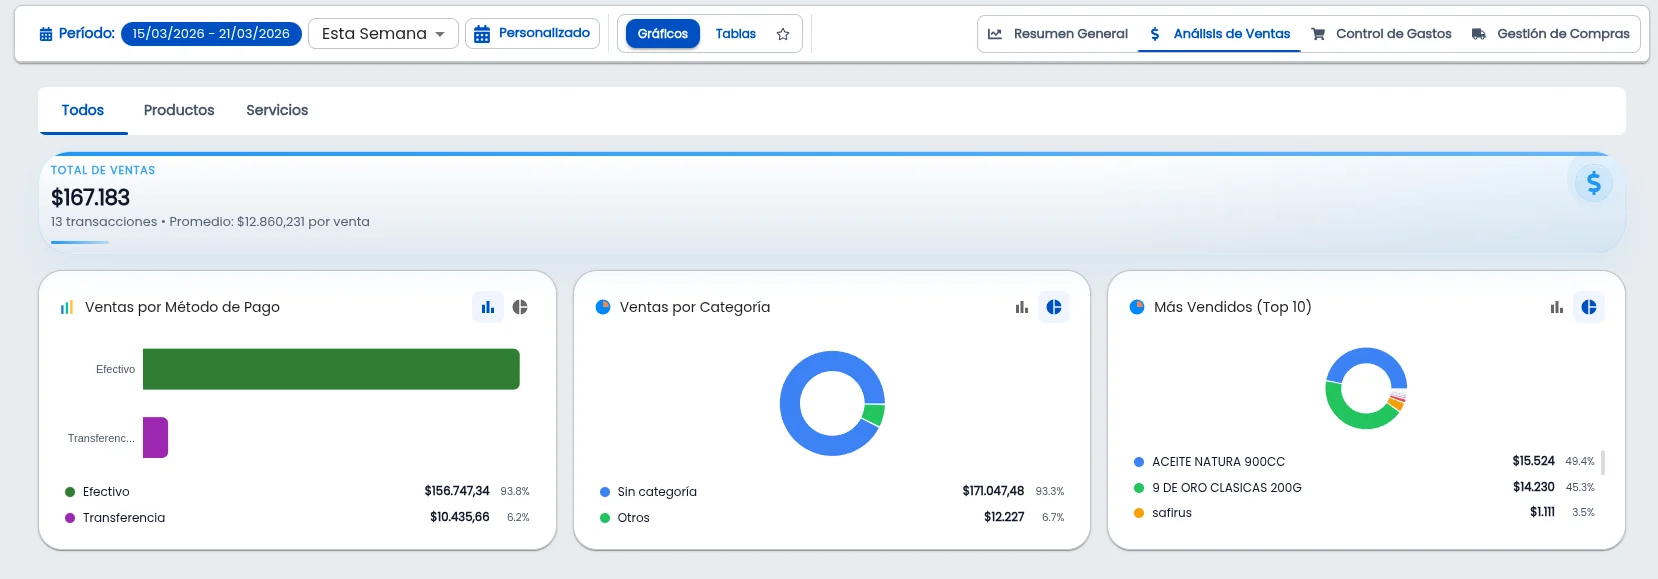Click the green Efectivo legend dot

[70, 492]
